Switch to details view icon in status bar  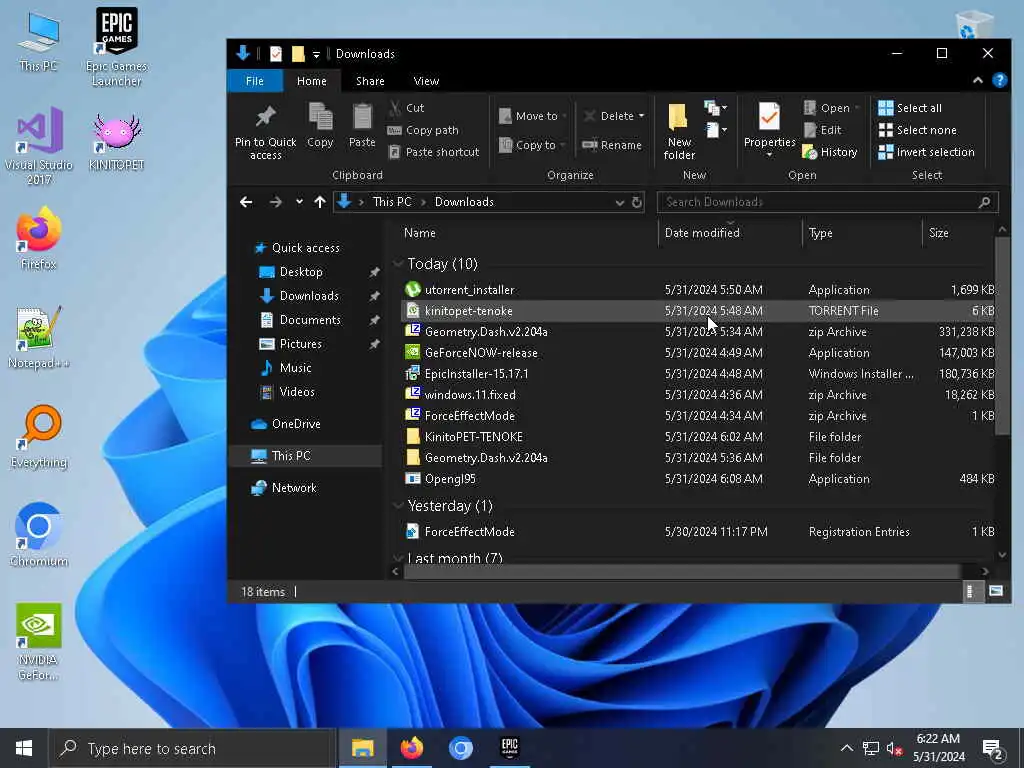point(970,592)
